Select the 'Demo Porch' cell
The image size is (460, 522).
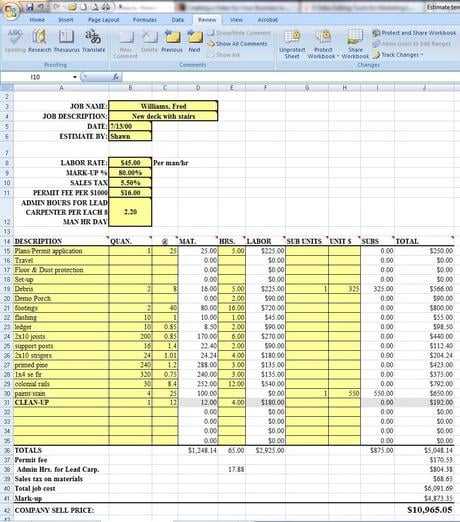[x=61, y=298]
